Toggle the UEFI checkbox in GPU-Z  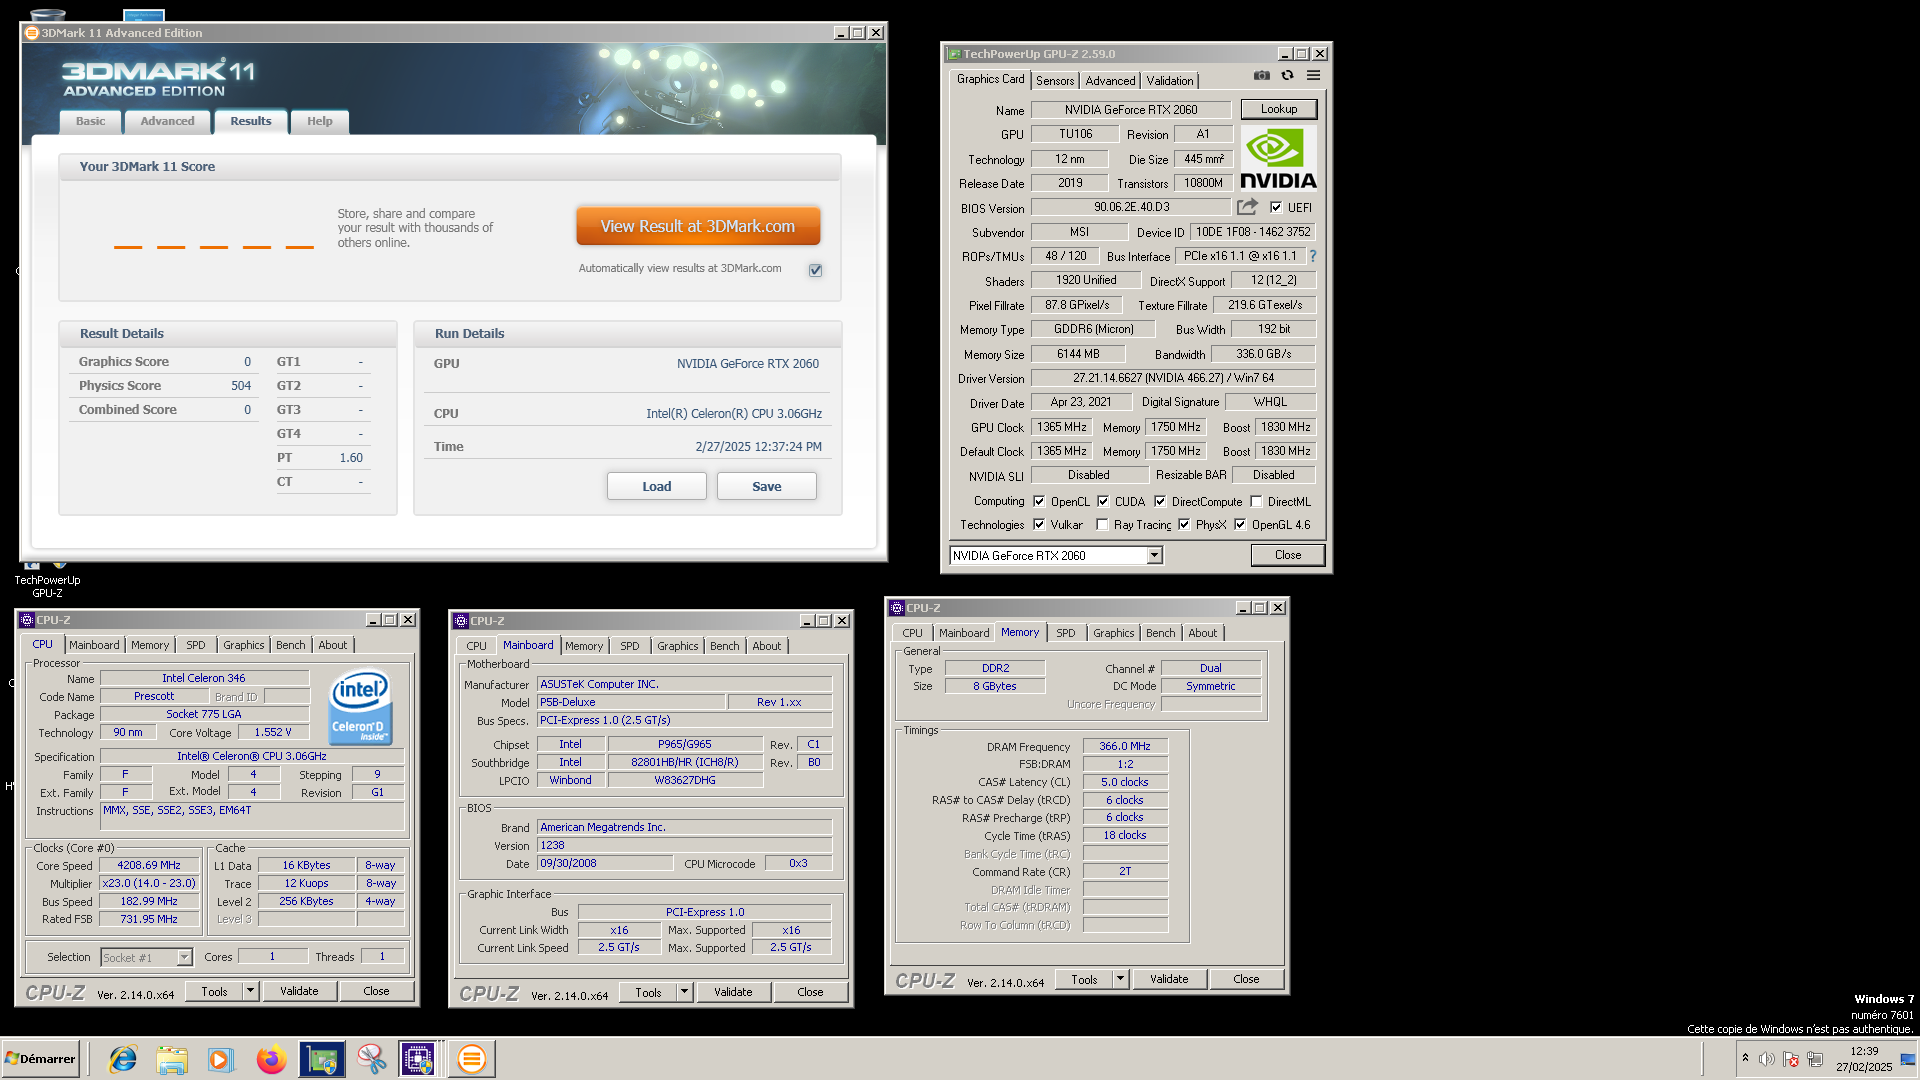[x=1276, y=207]
